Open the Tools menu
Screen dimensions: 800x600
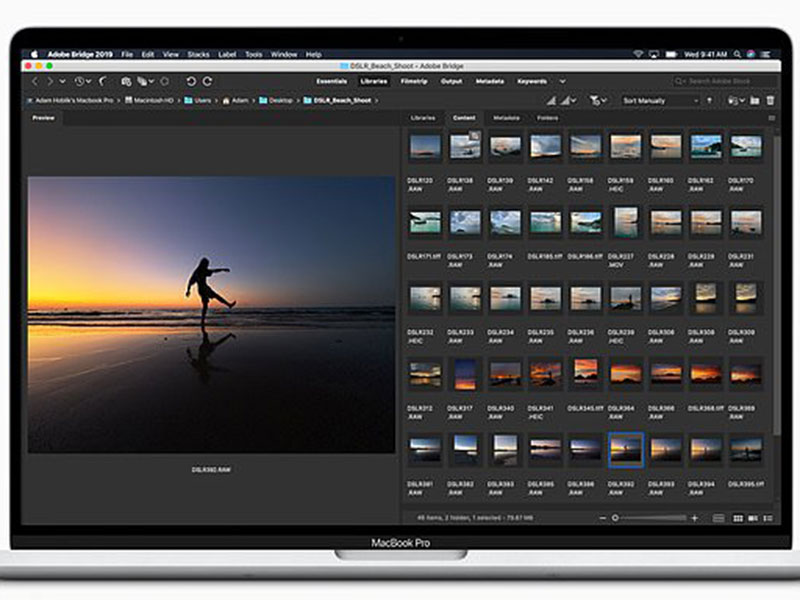click(254, 54)
